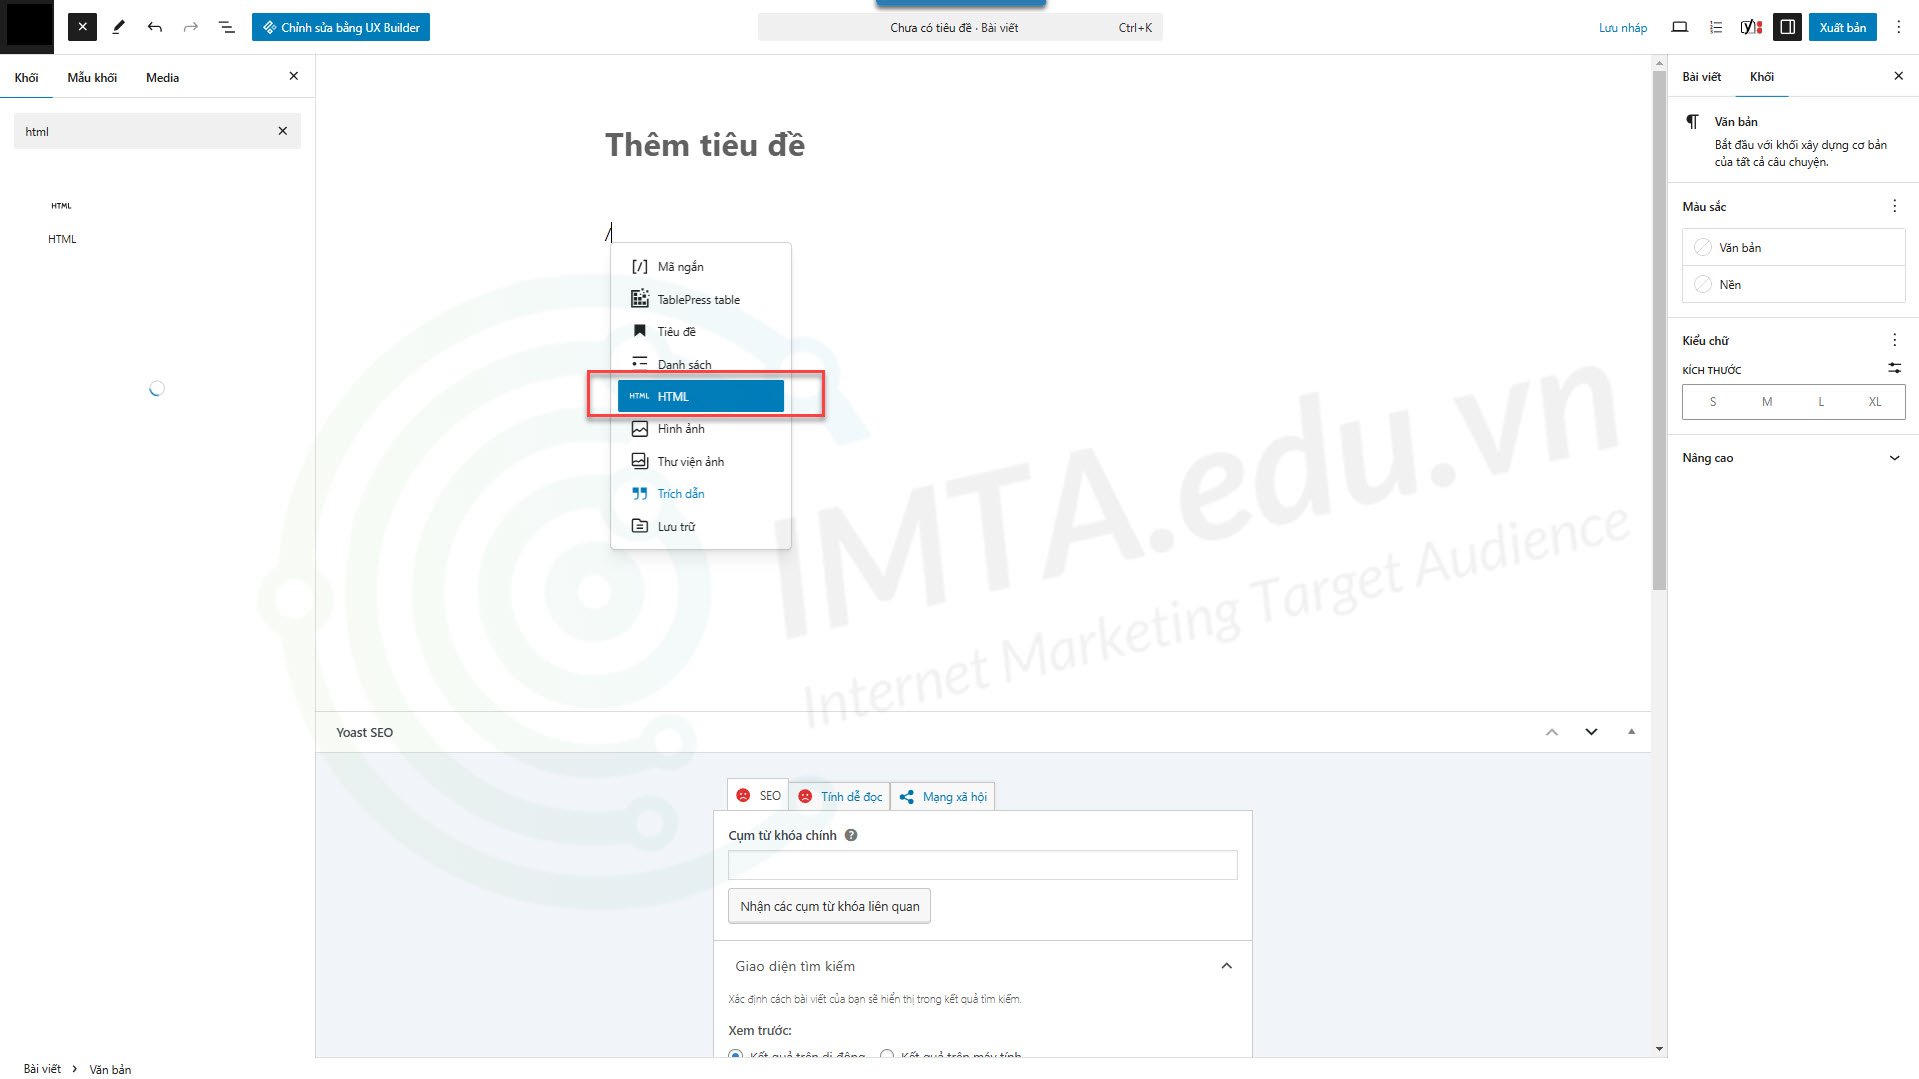Viewport: 1919px width, 1079px height.
Task: Switch to the Media tab
Action: point(162,77)
